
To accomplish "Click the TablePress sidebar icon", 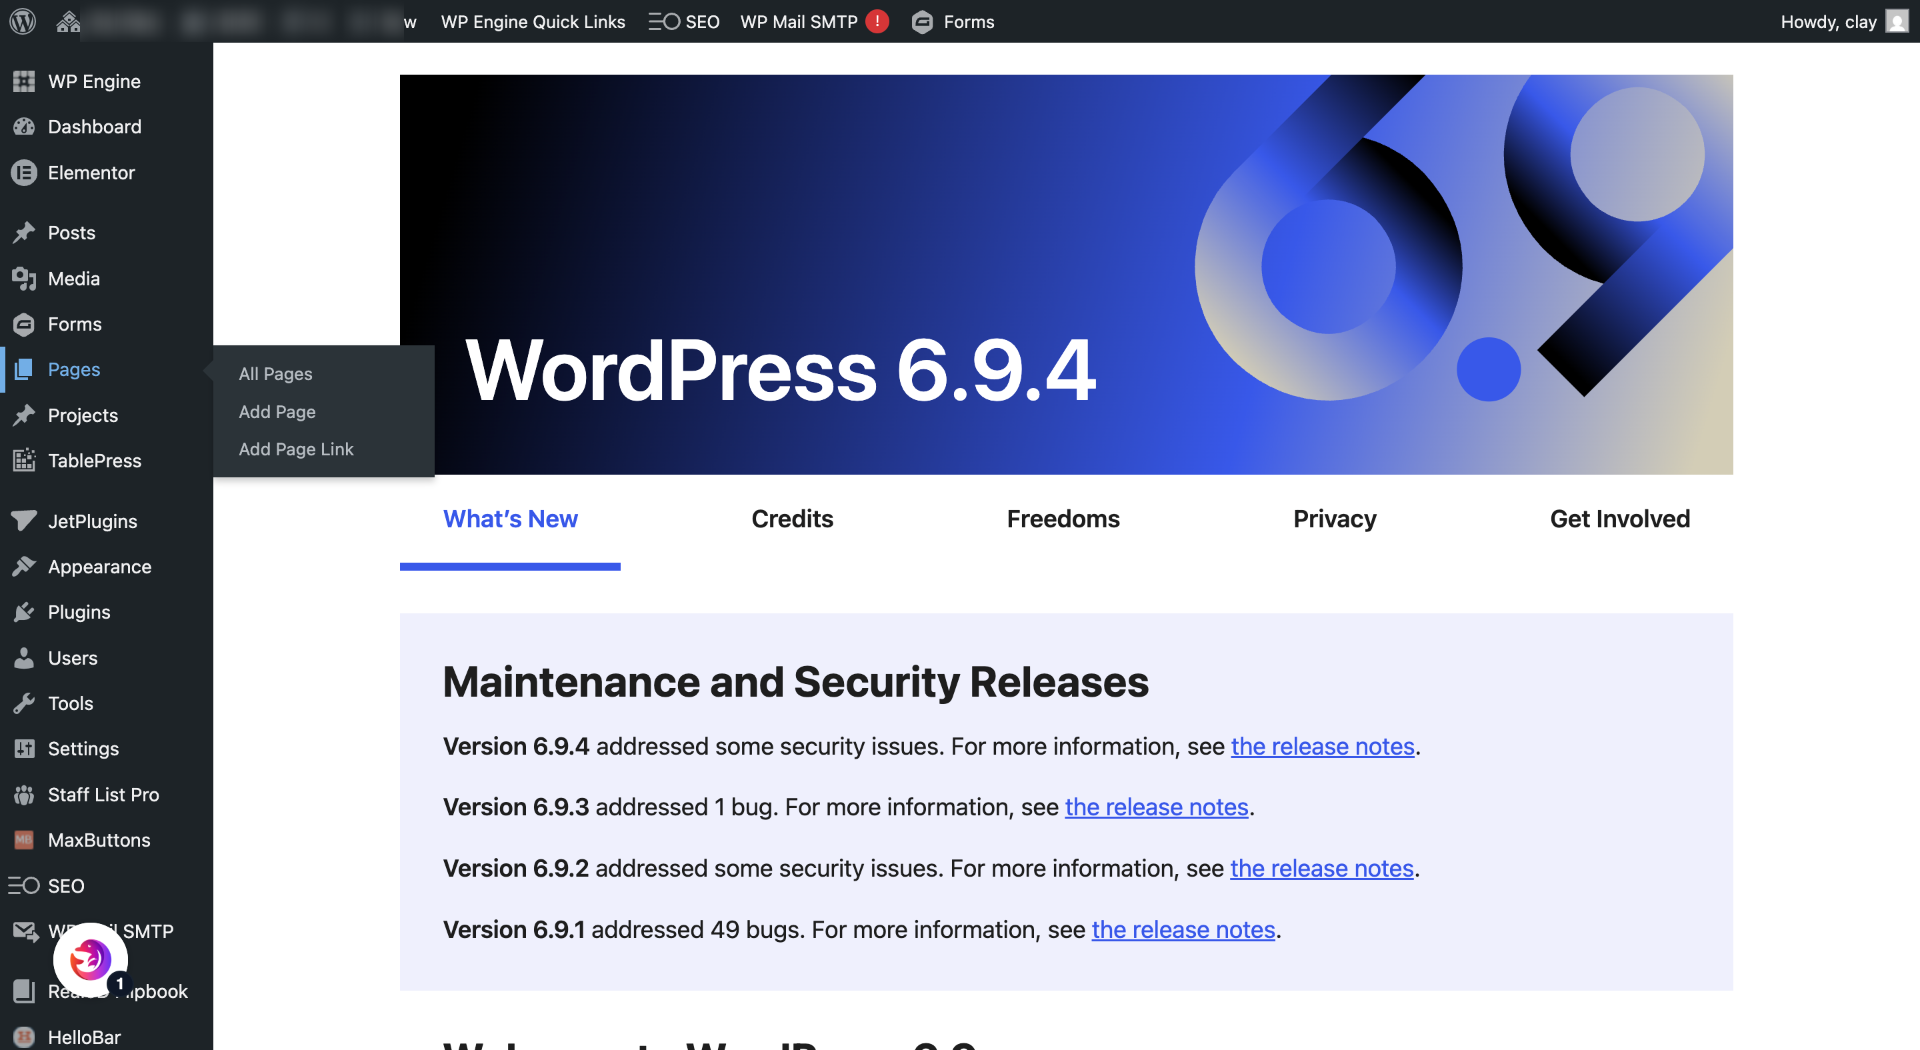I will [x=24, y=460].
